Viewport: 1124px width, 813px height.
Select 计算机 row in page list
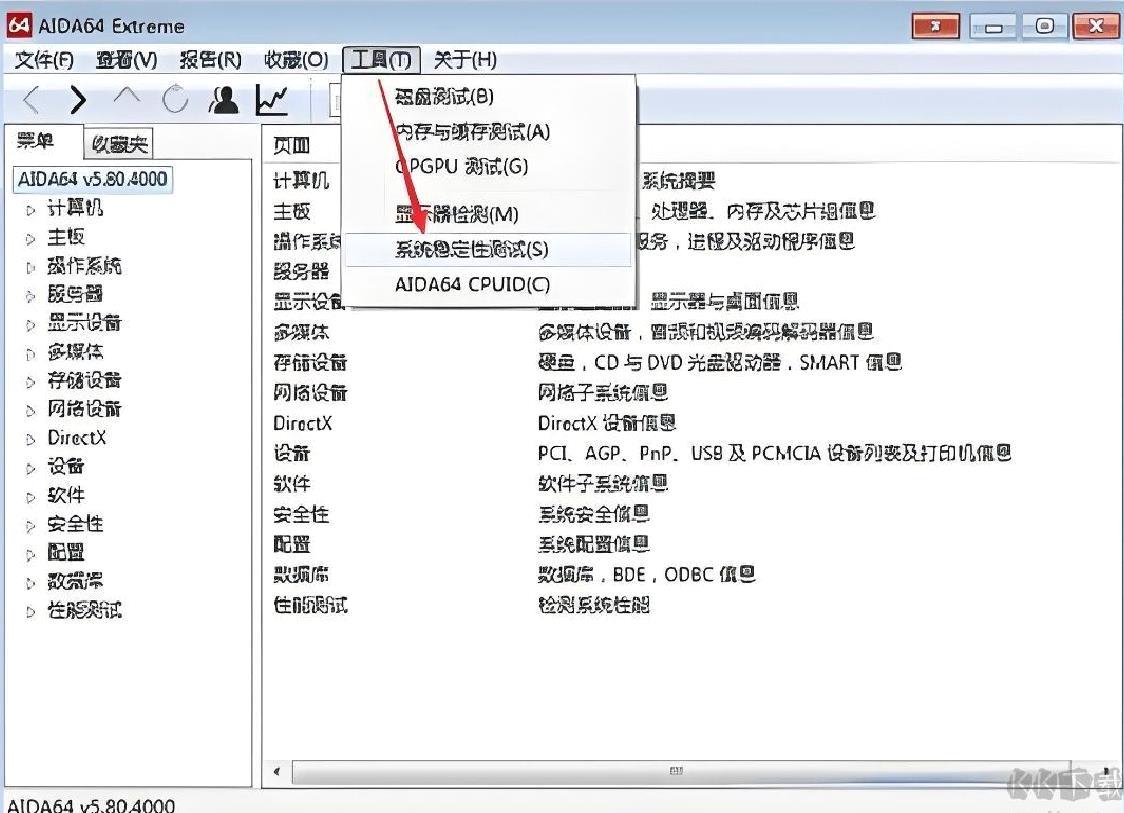tap(301, 180)
